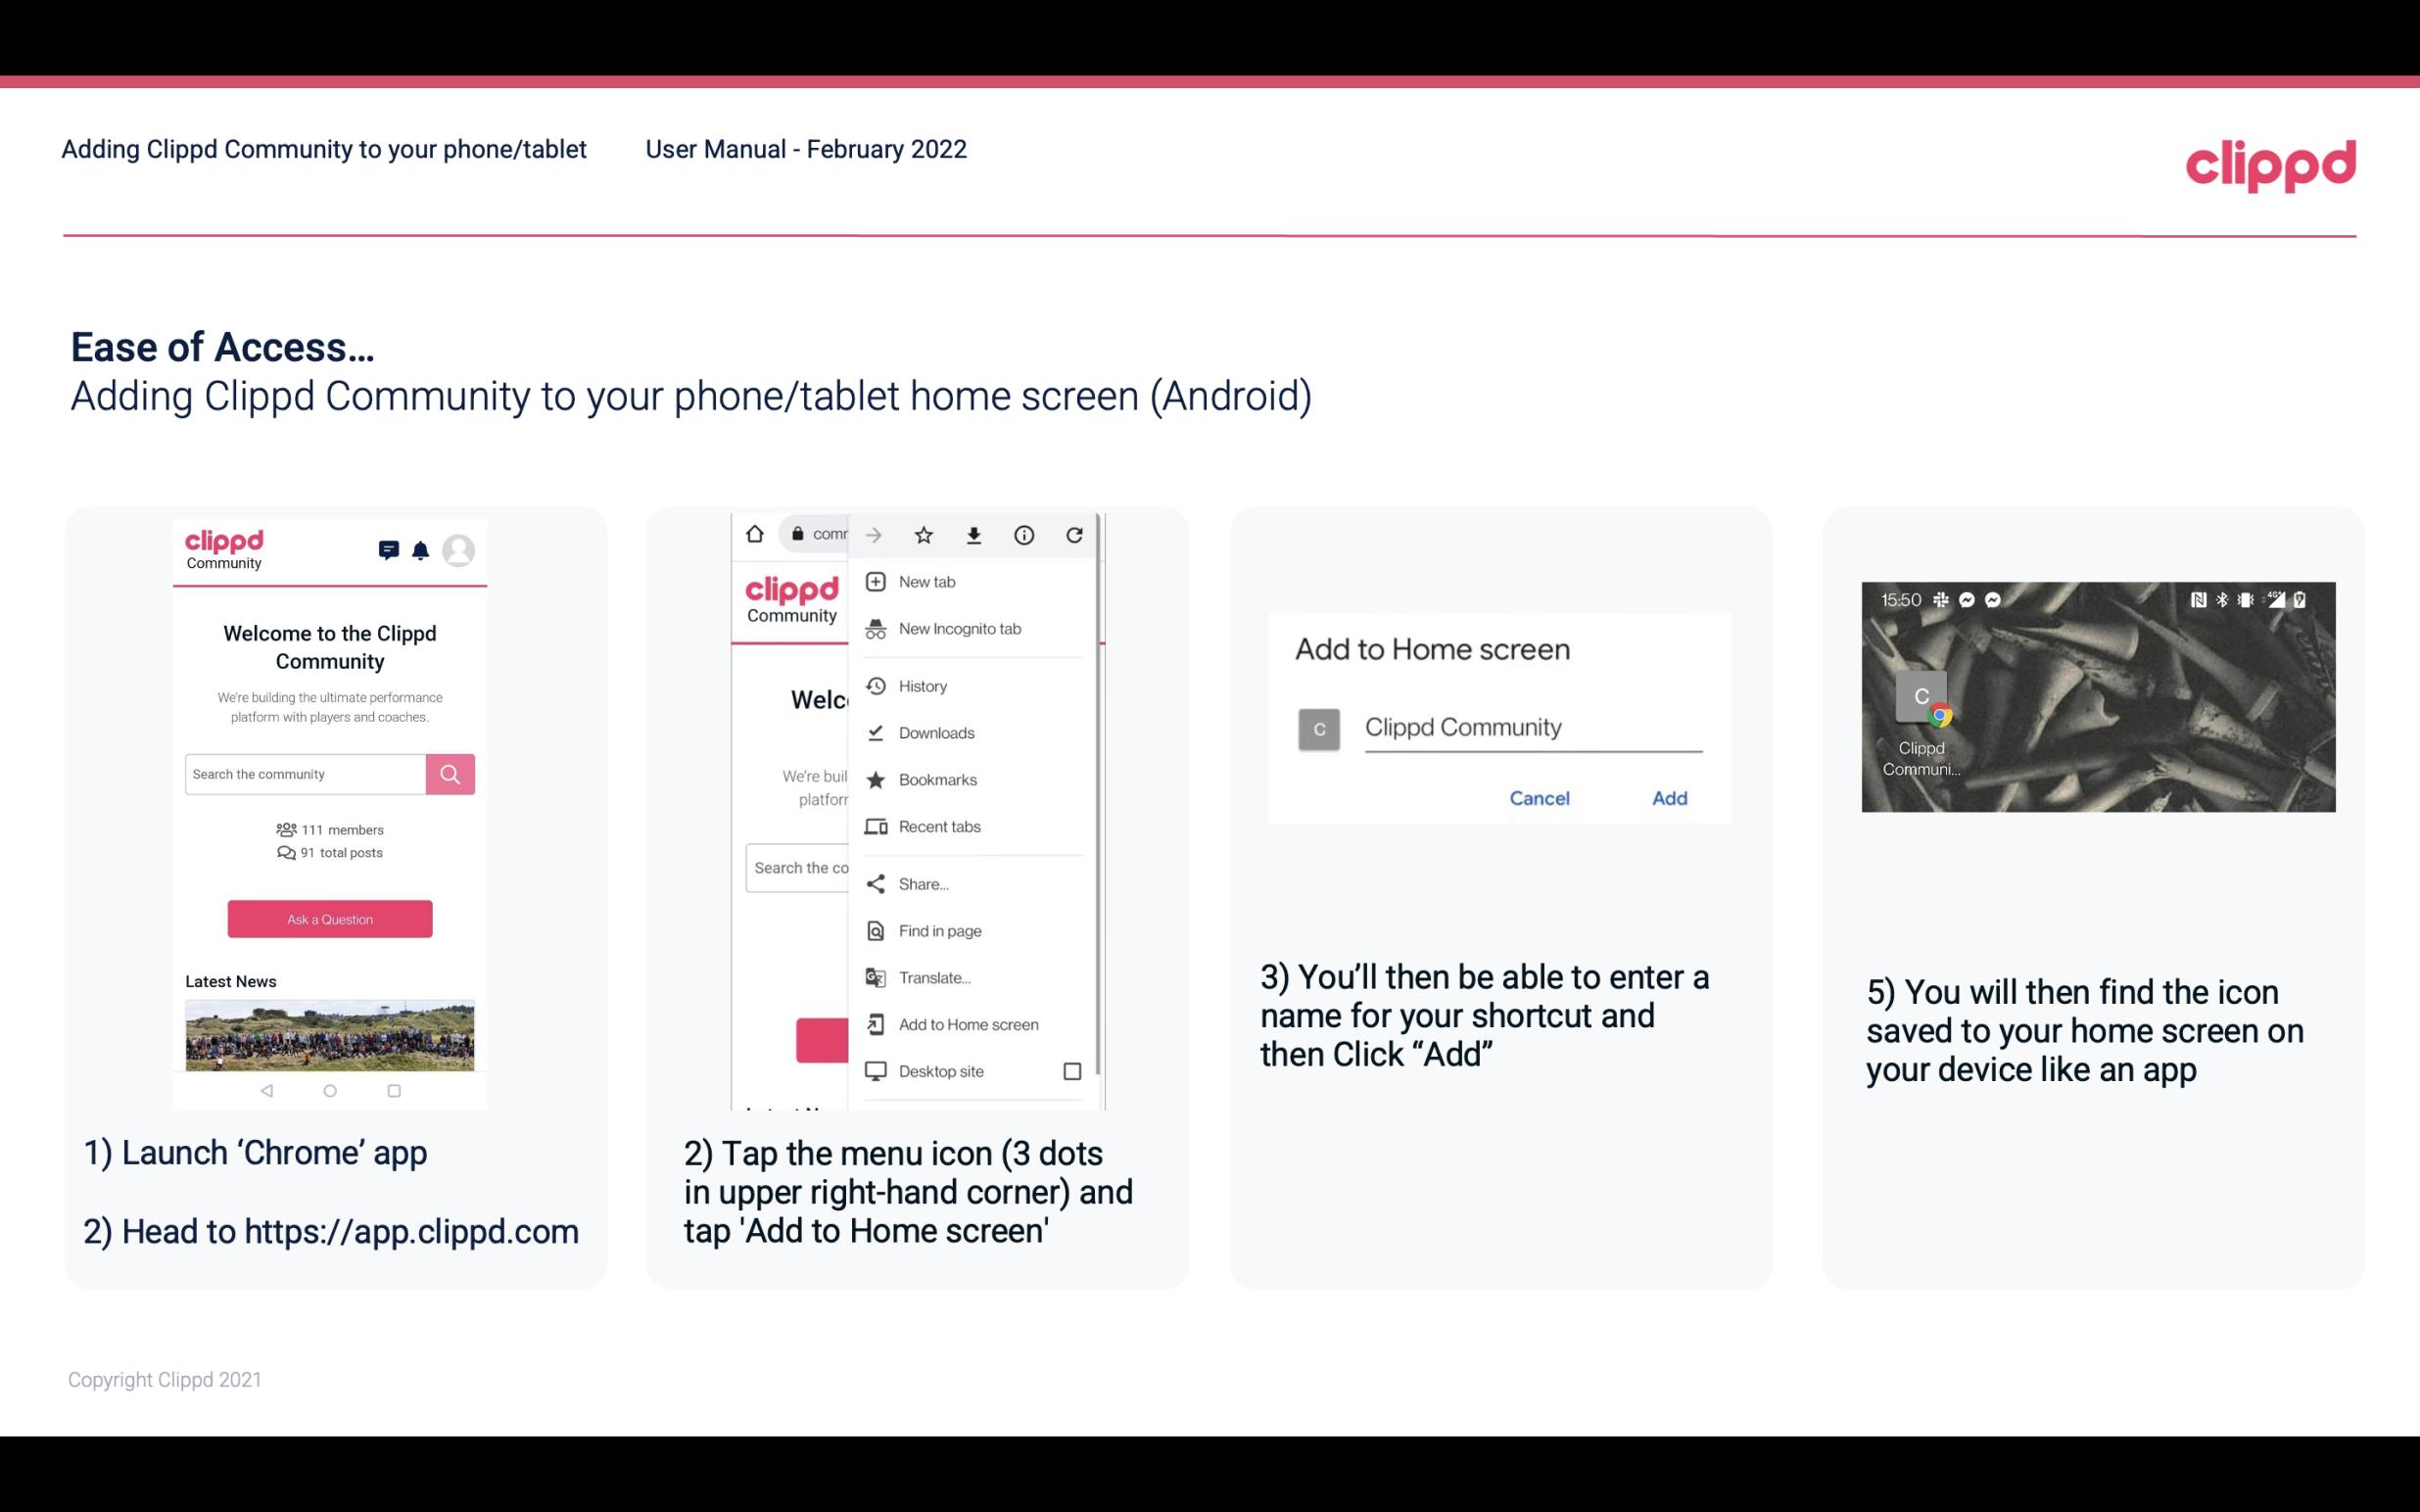Expand the Bookmarks menu entry in Chrome

[935, 779]
